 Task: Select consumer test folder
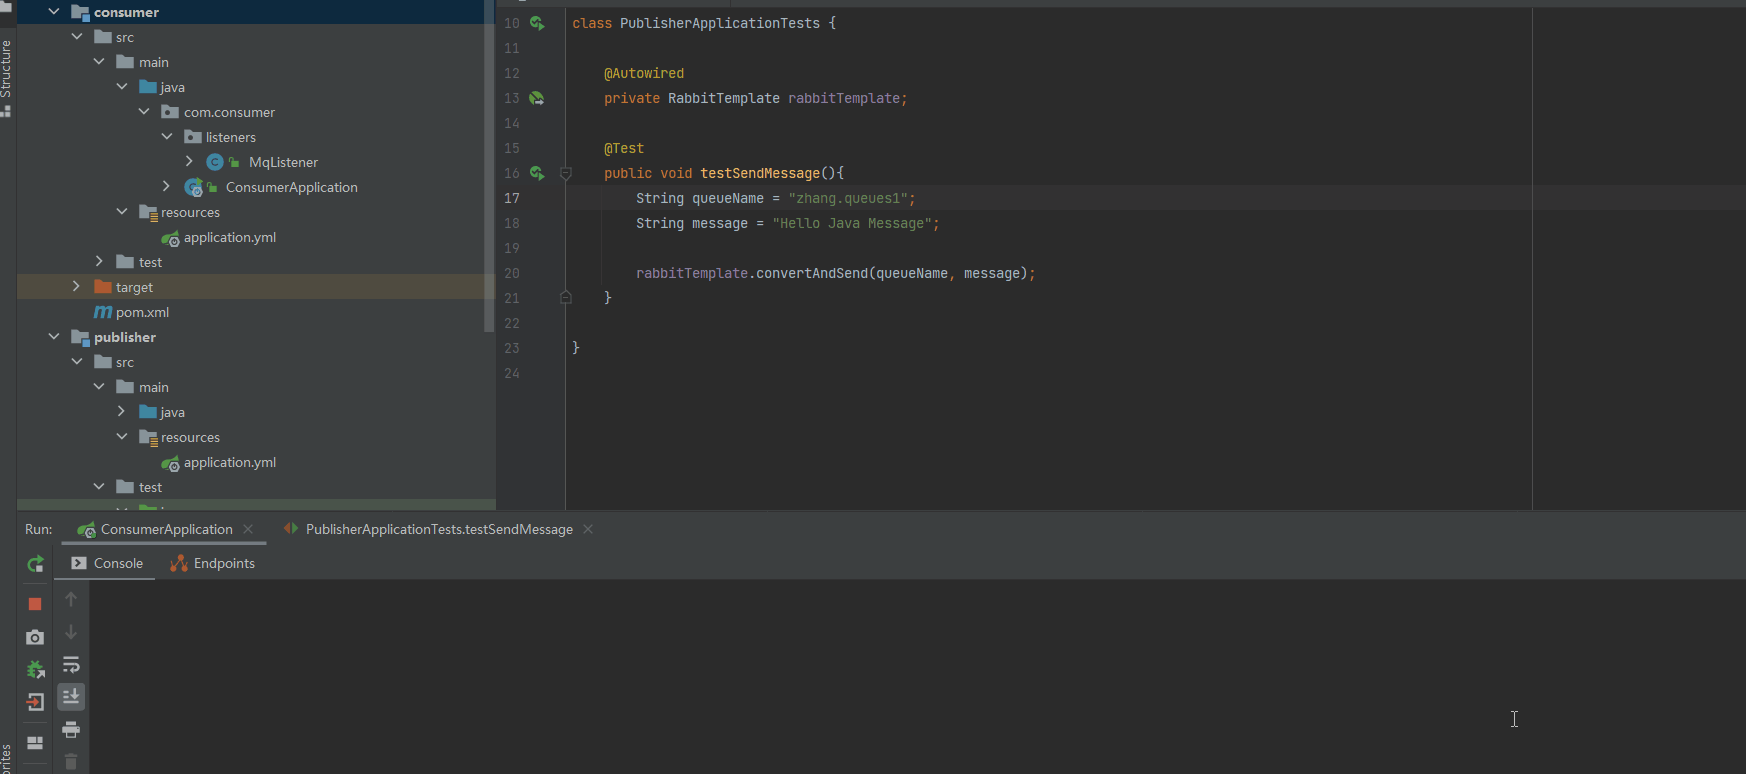pyautogui.click(x=150, y=262)
